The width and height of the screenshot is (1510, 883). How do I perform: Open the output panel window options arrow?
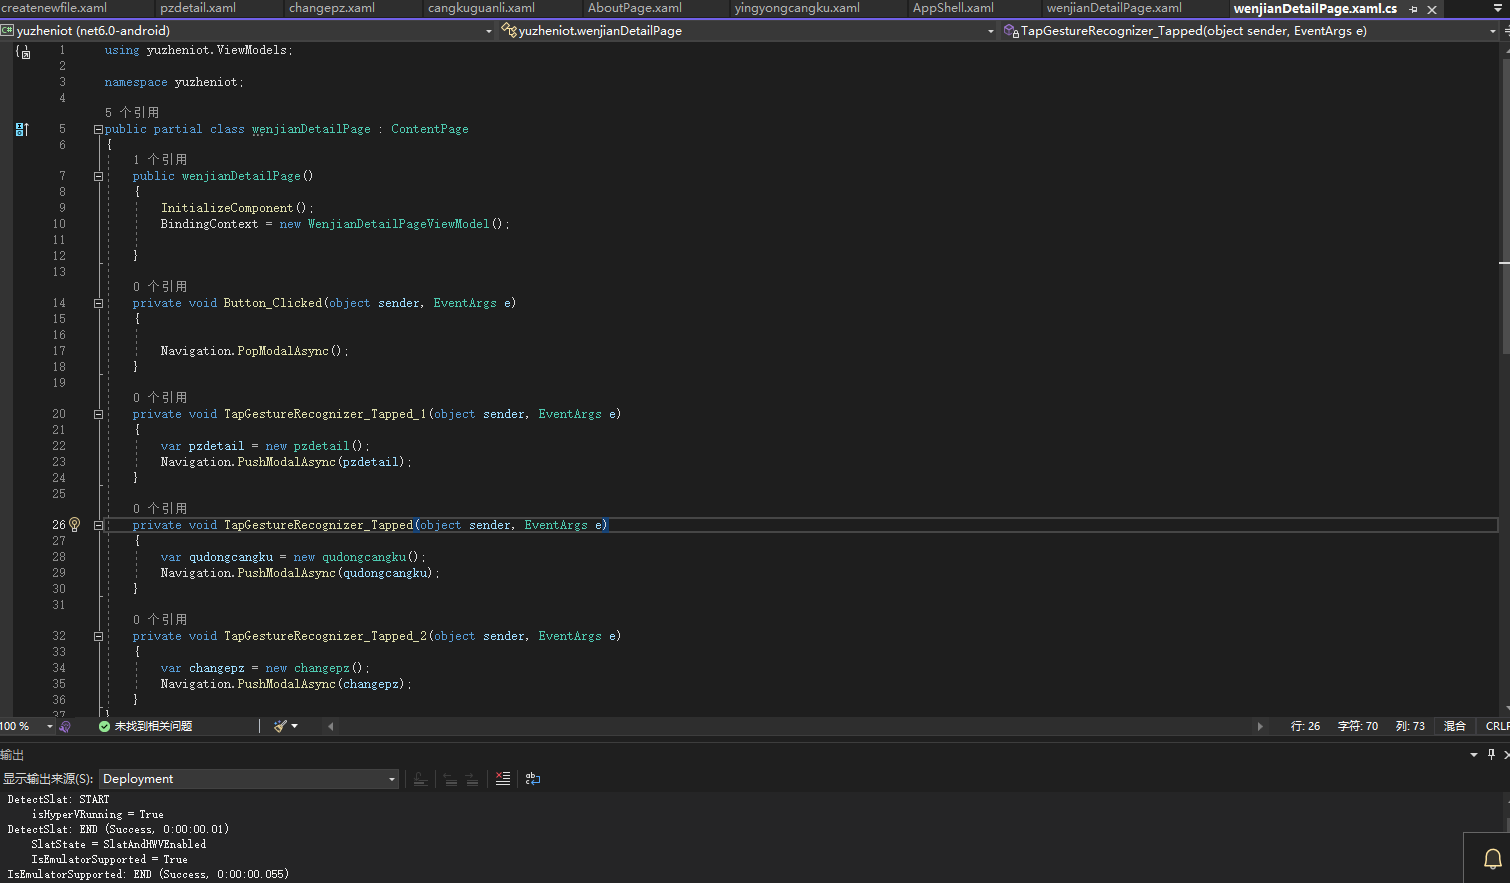(x=1474, y=755)
